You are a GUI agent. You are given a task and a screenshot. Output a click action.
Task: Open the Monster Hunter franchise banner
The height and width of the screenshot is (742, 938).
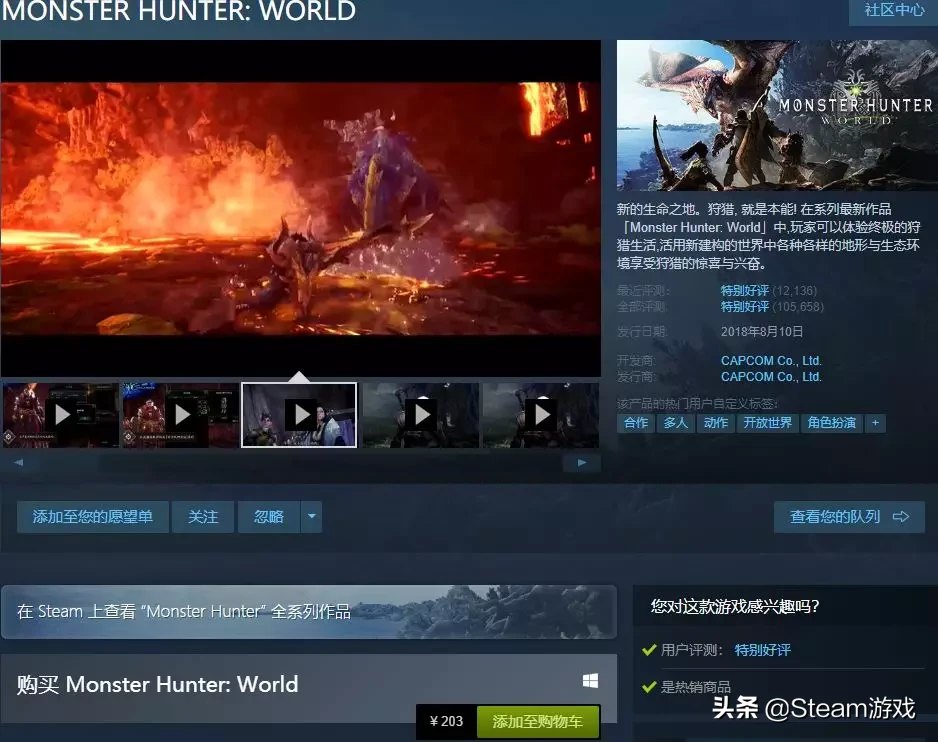309,612
